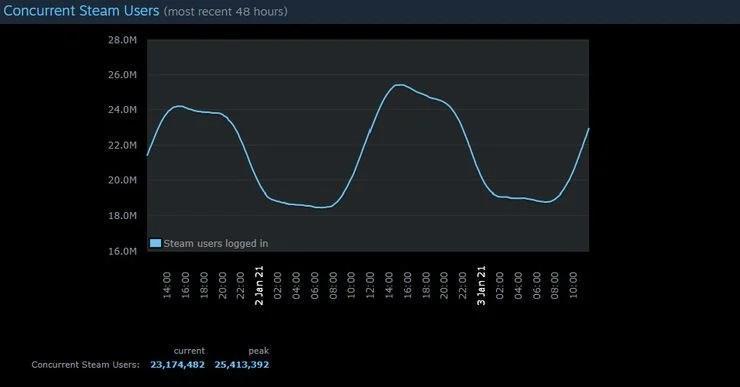Click the current users value 23,174,482
740x387 pixels.
point(177,364)
